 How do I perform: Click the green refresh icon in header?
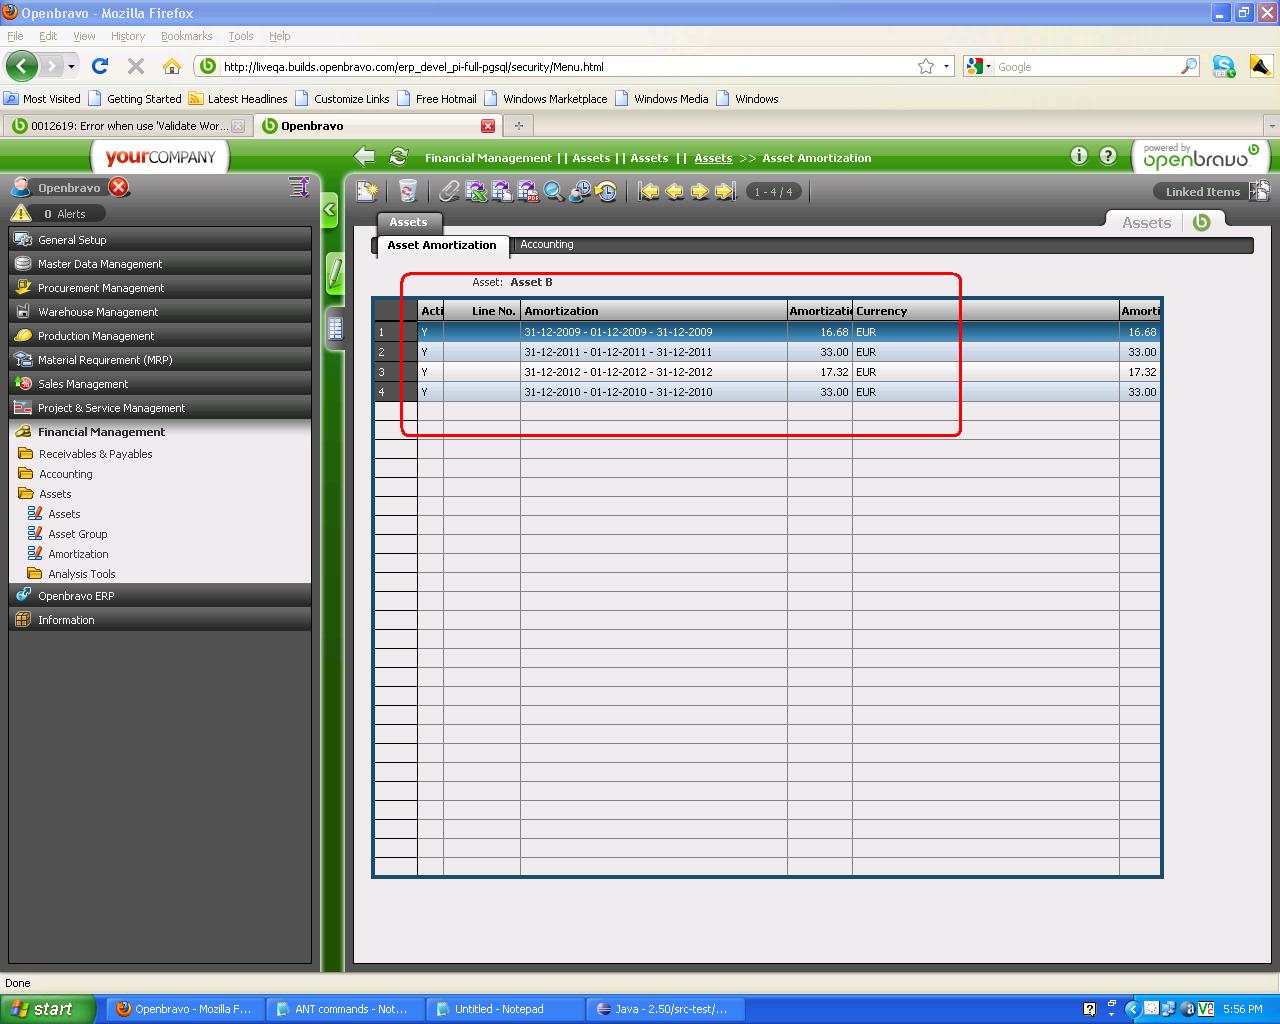click(x=398, y=157)
